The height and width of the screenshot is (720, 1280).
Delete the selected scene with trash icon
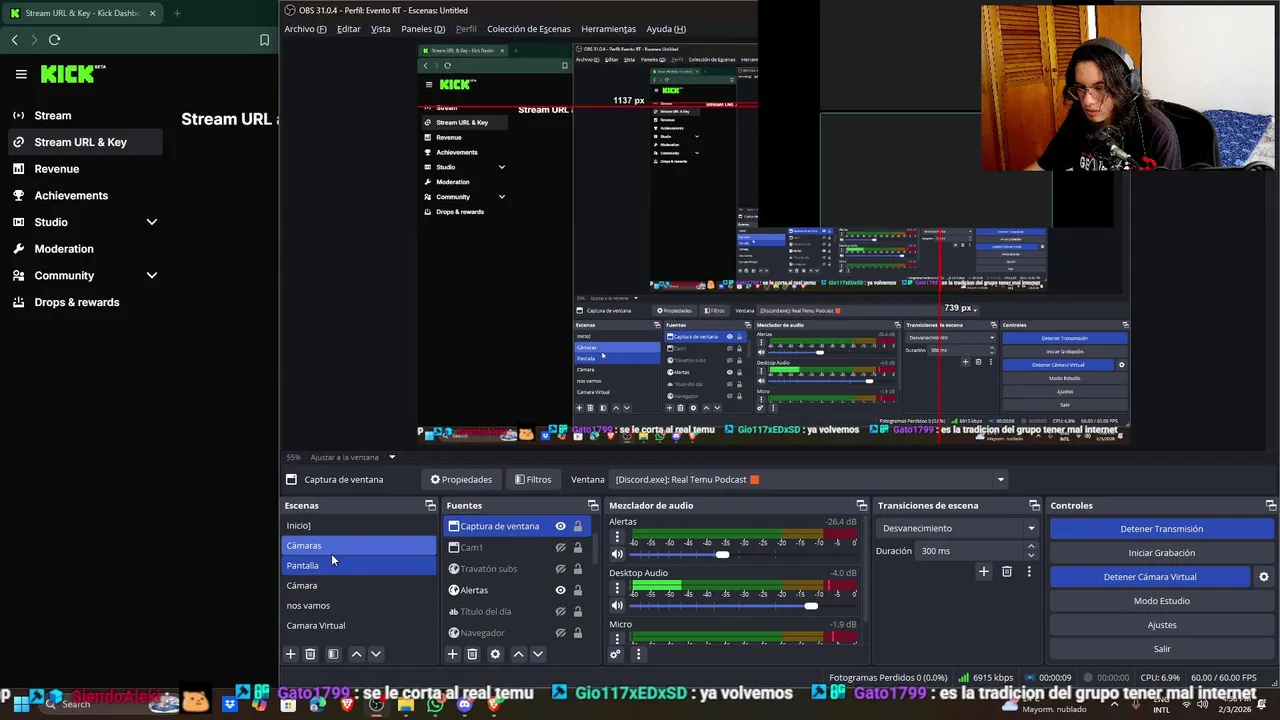(310, 654)
